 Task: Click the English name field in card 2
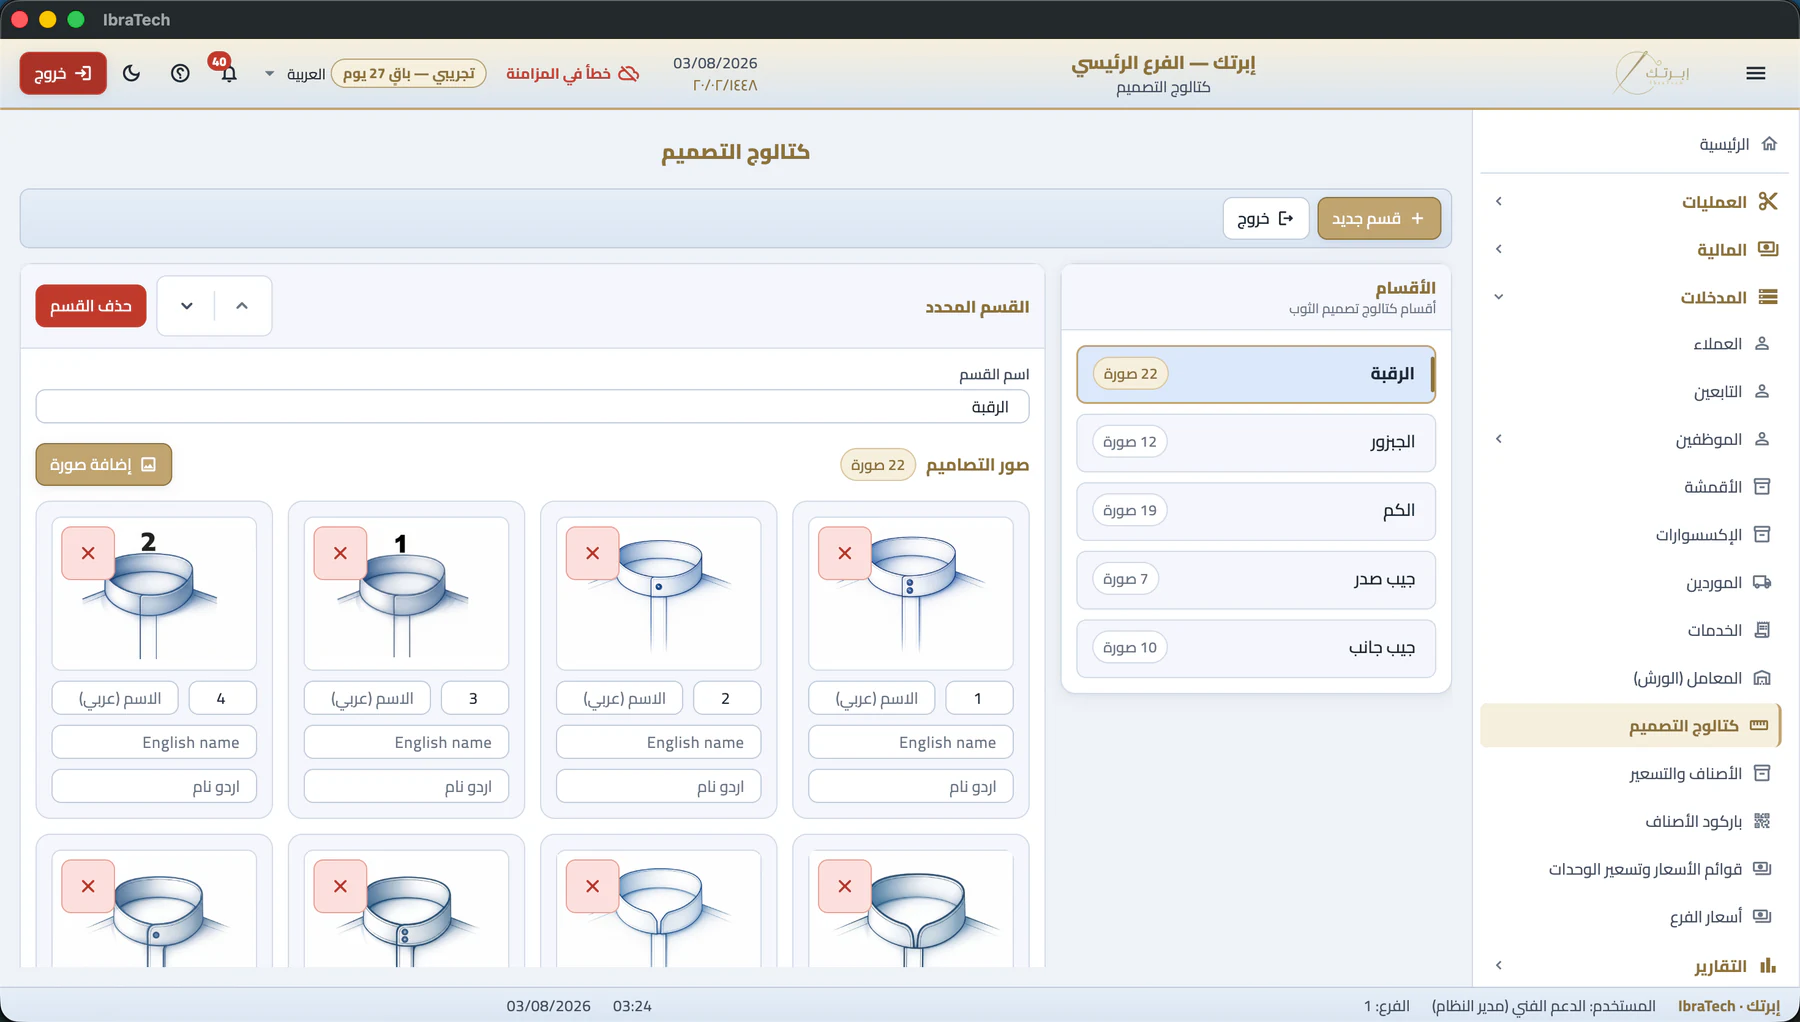pyautogui.click(x=658, y=742)
